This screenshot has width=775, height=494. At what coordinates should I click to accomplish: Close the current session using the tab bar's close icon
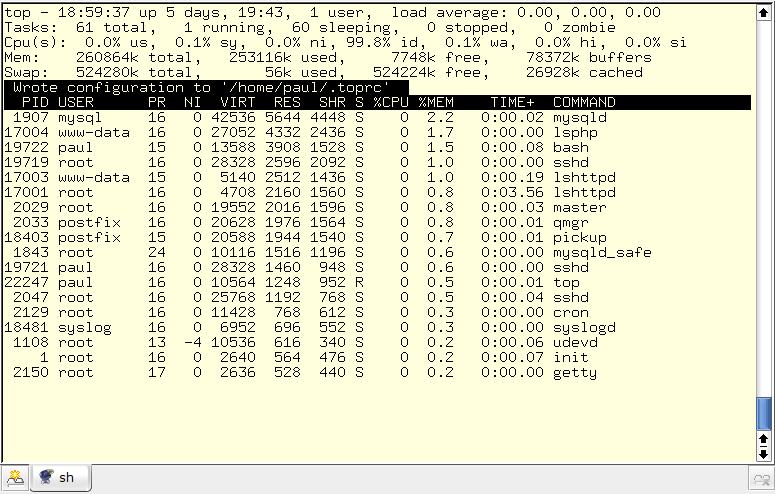[761, 479]
